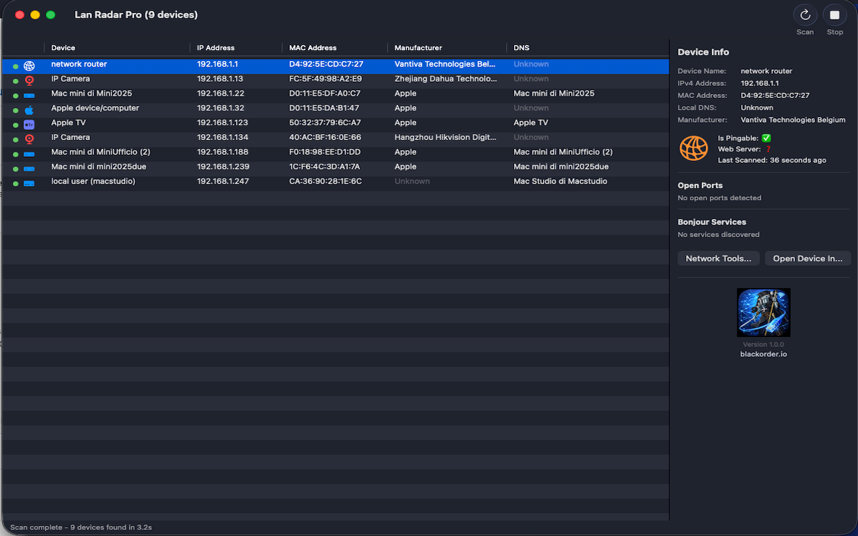Viewport: 858px width, 536px height.
Task: Sort by the IP Address column header
Action: [x=216, y=48]
